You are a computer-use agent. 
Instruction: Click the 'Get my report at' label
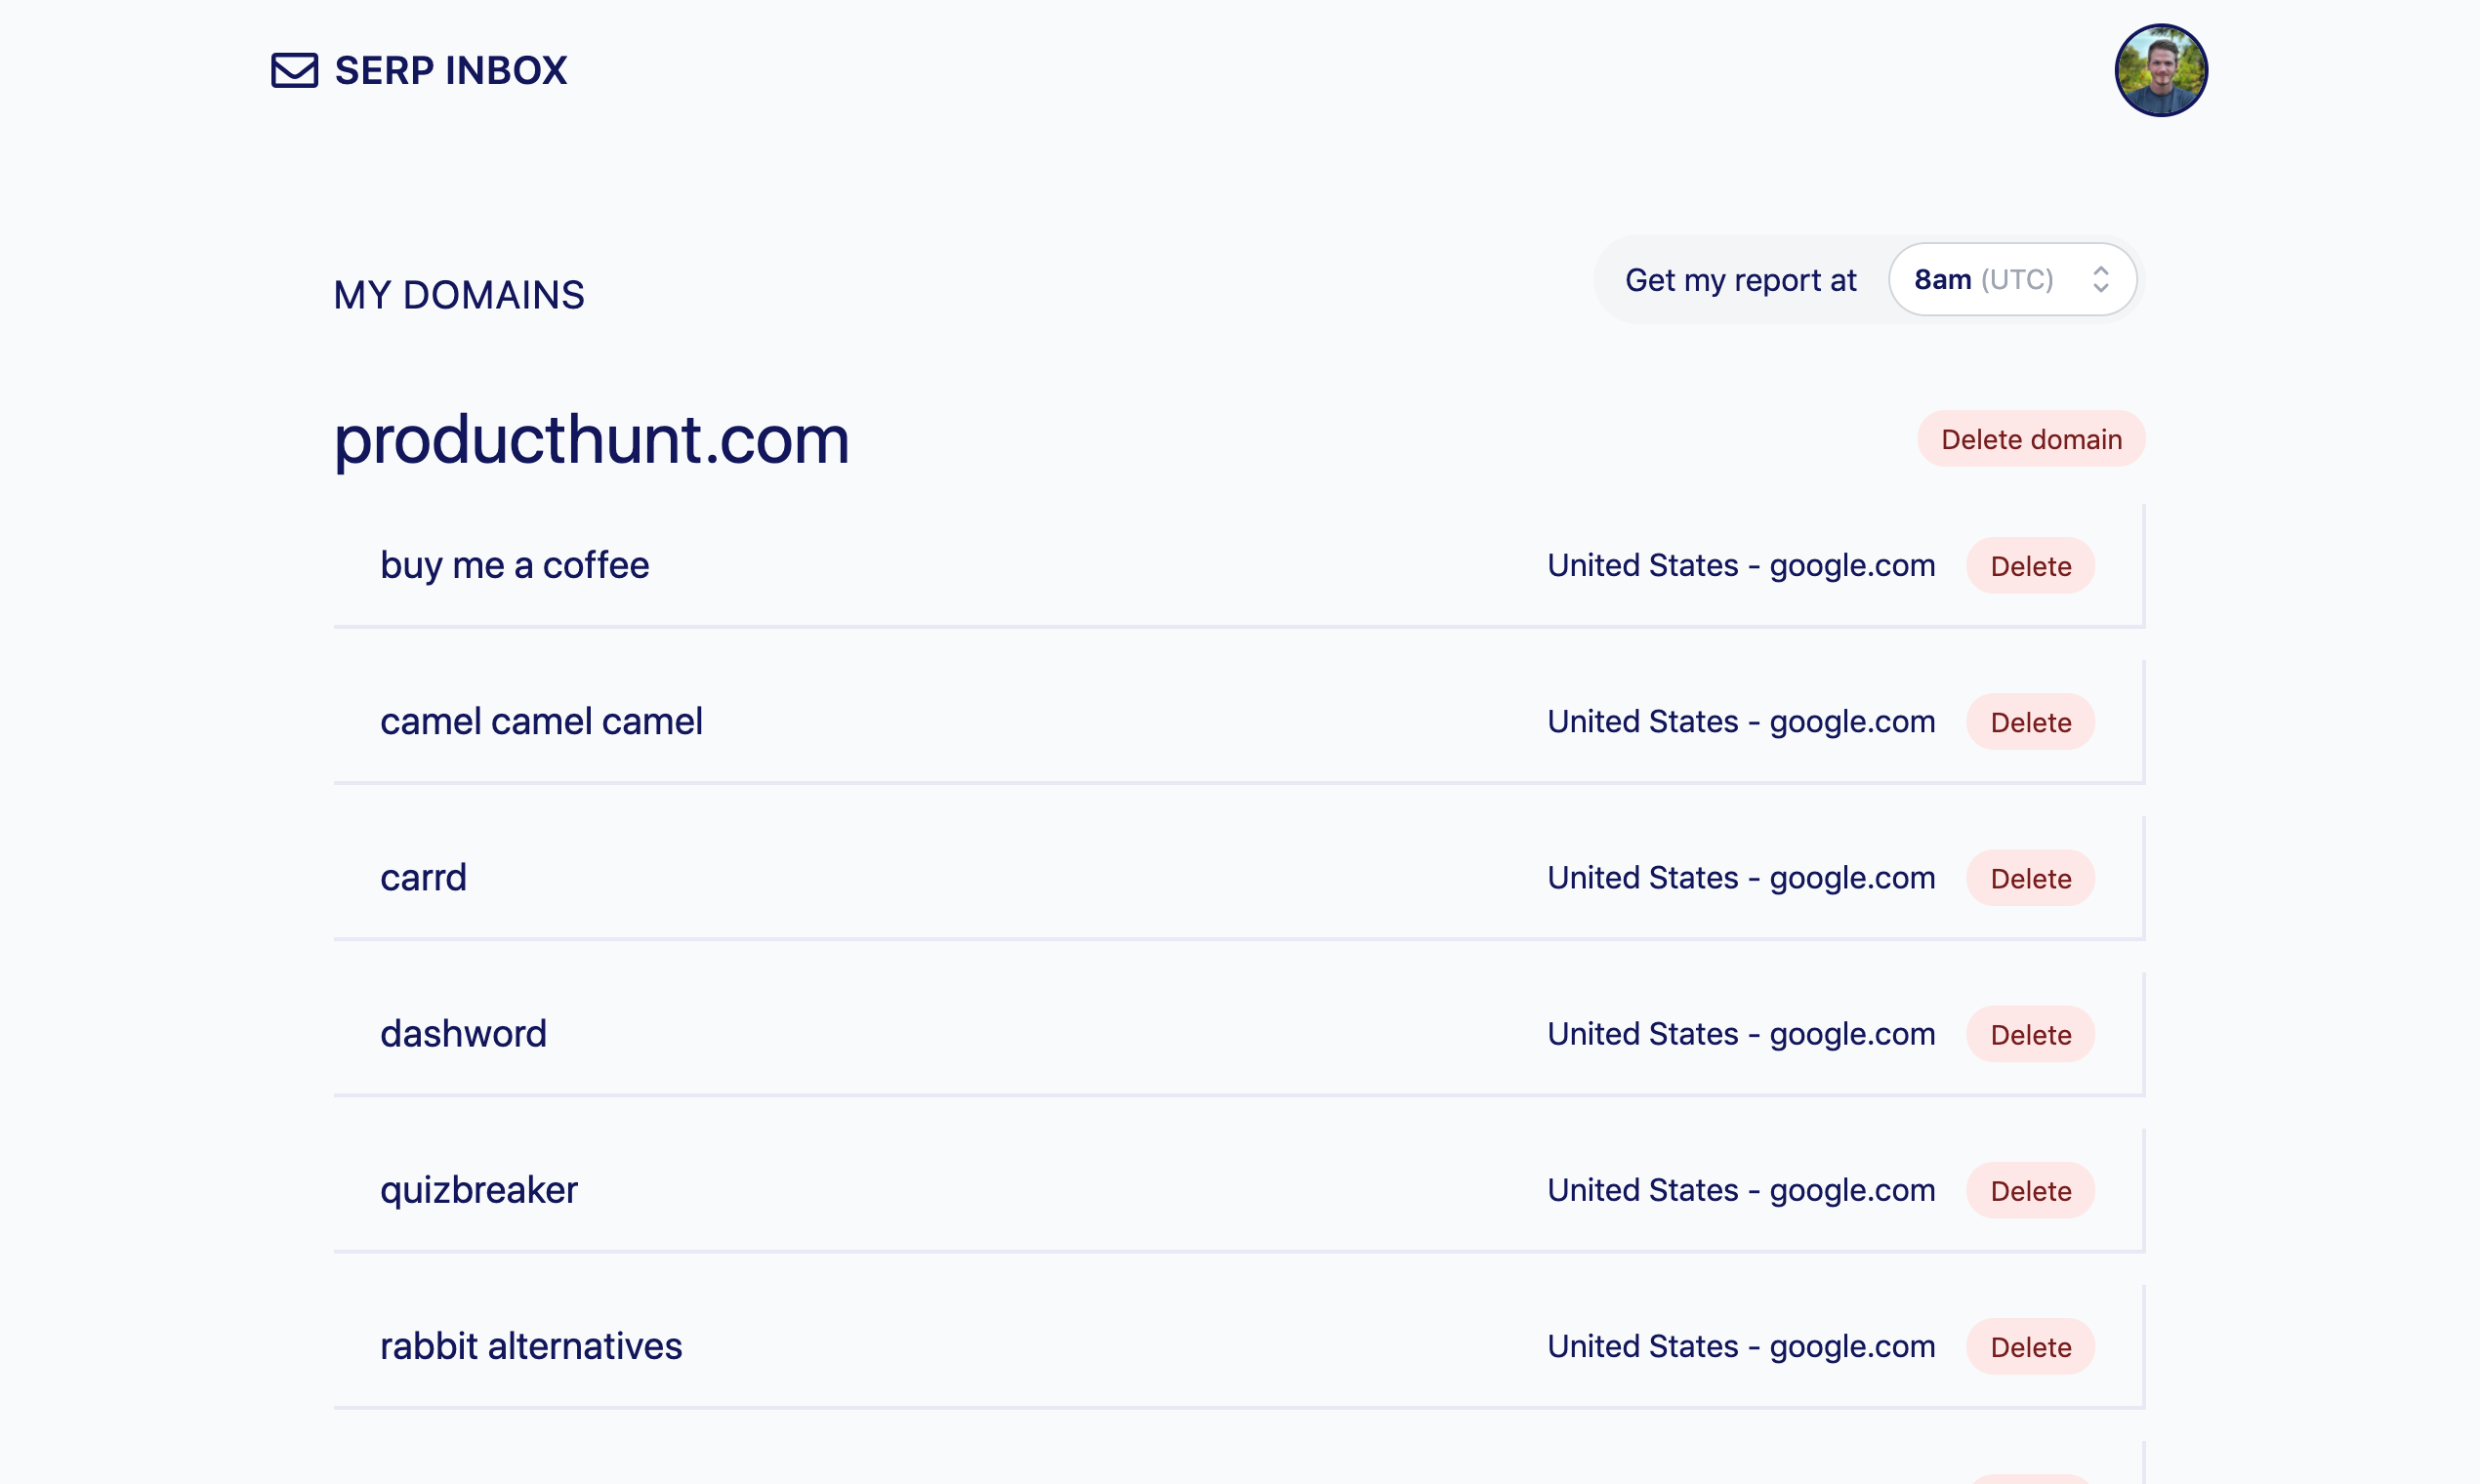pyautogui.click(x=1740, y=280)
